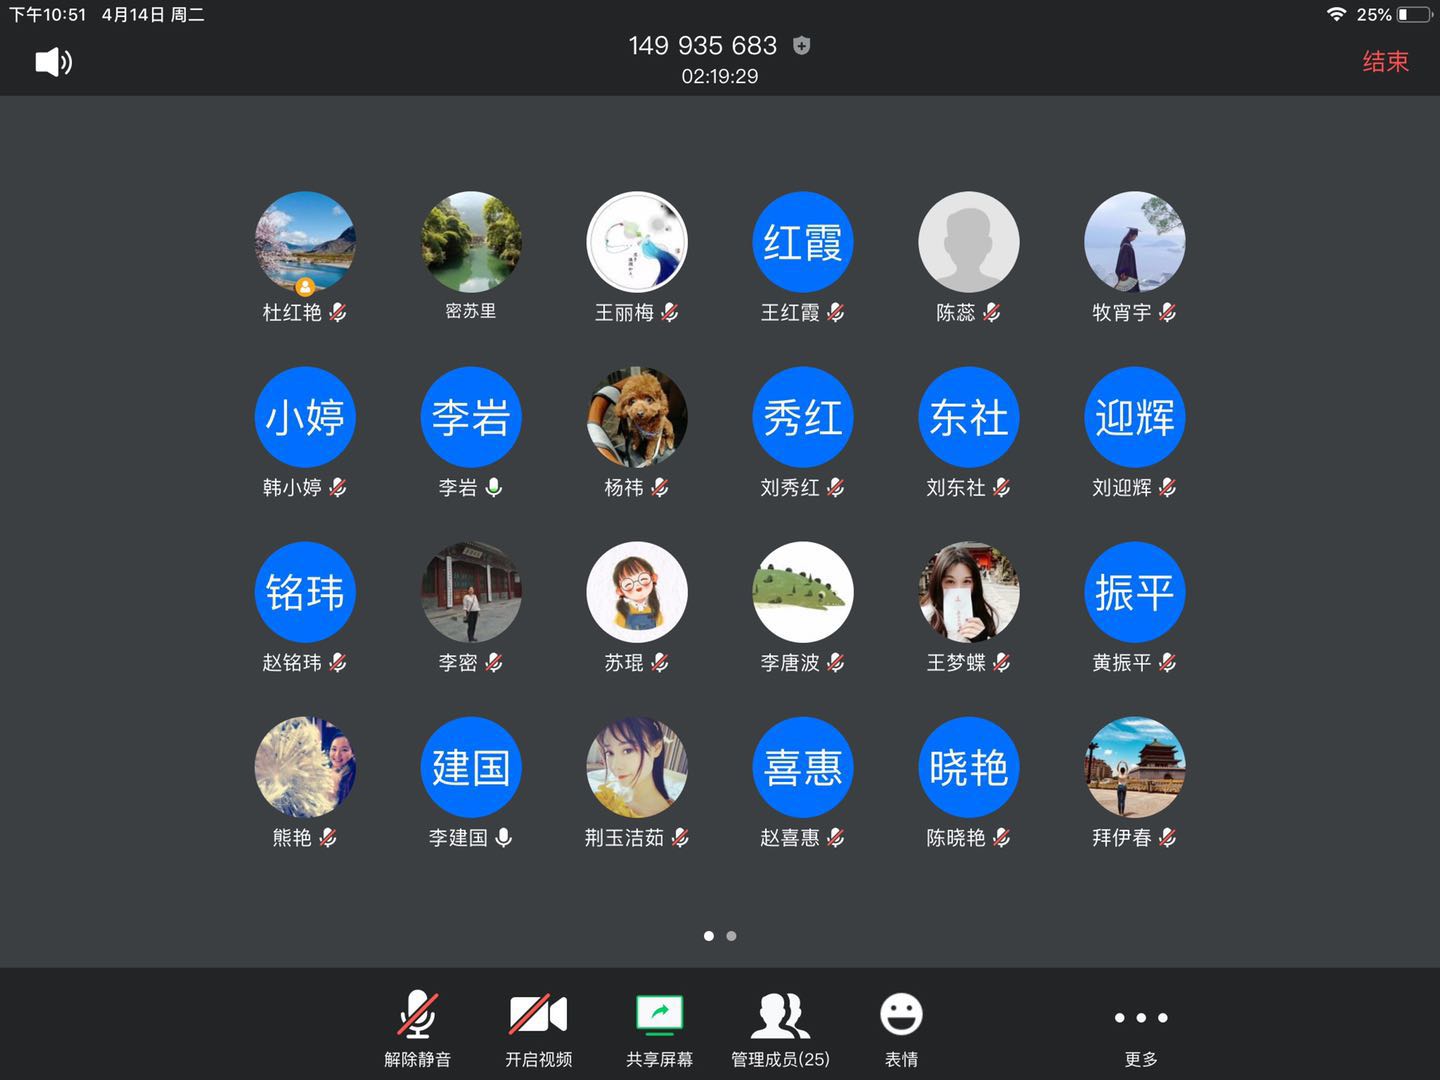This screenshot has height=1080, width=1440.
Task: Tap the white mic icon beside 李建国
Action: pos(504,837)
